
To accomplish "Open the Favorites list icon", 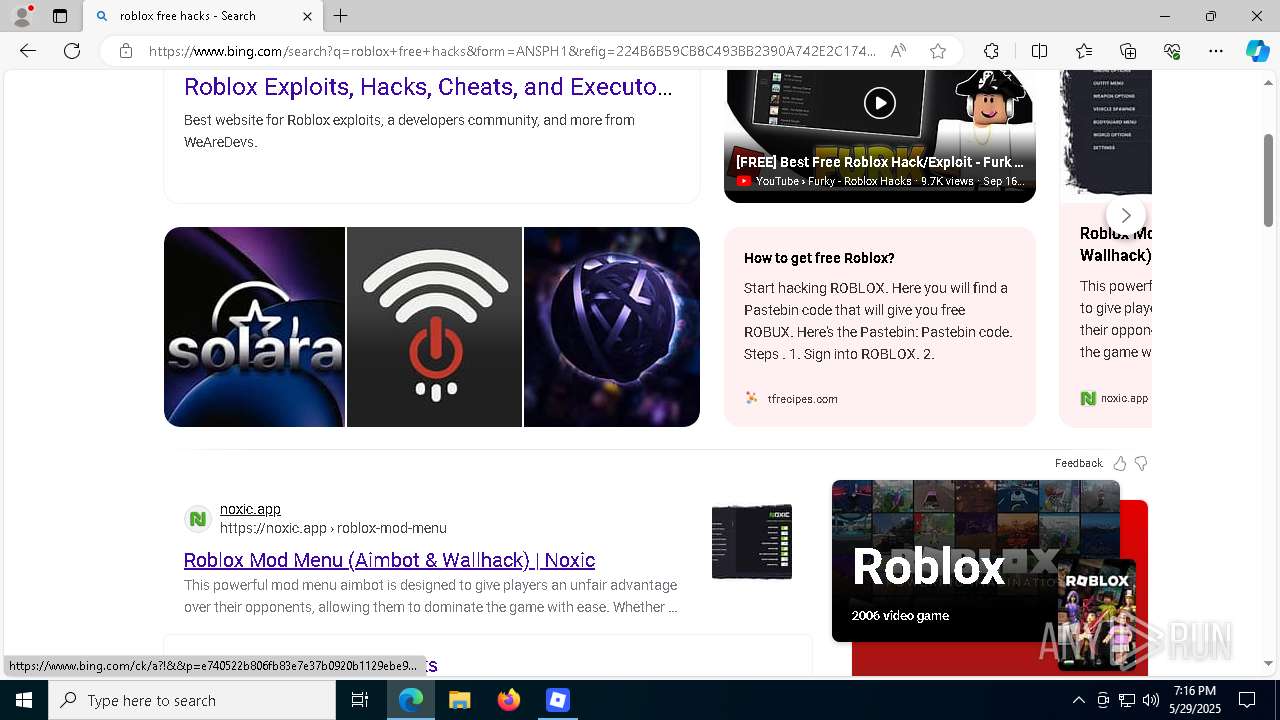I will point(1084,51).
